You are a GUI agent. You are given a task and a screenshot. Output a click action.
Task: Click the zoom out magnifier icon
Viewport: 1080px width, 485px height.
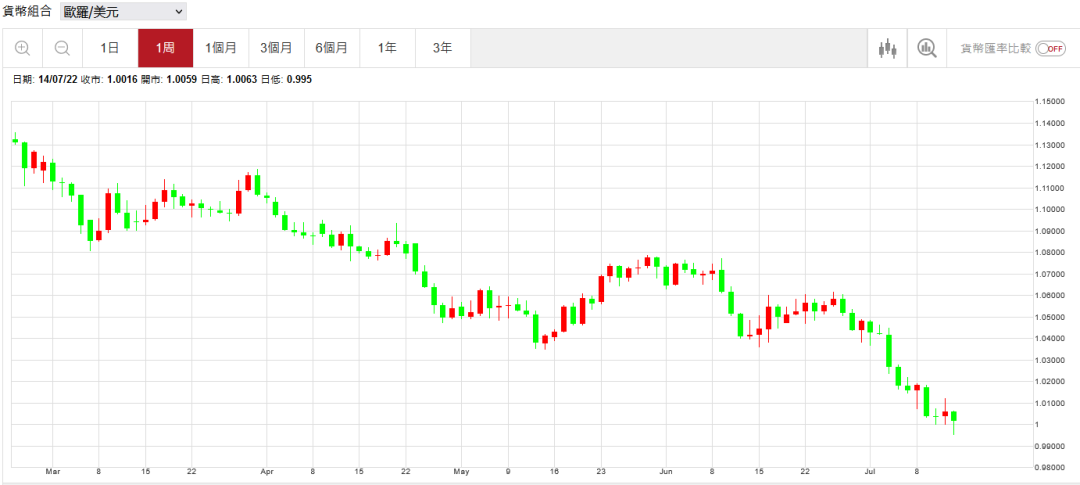62,48
